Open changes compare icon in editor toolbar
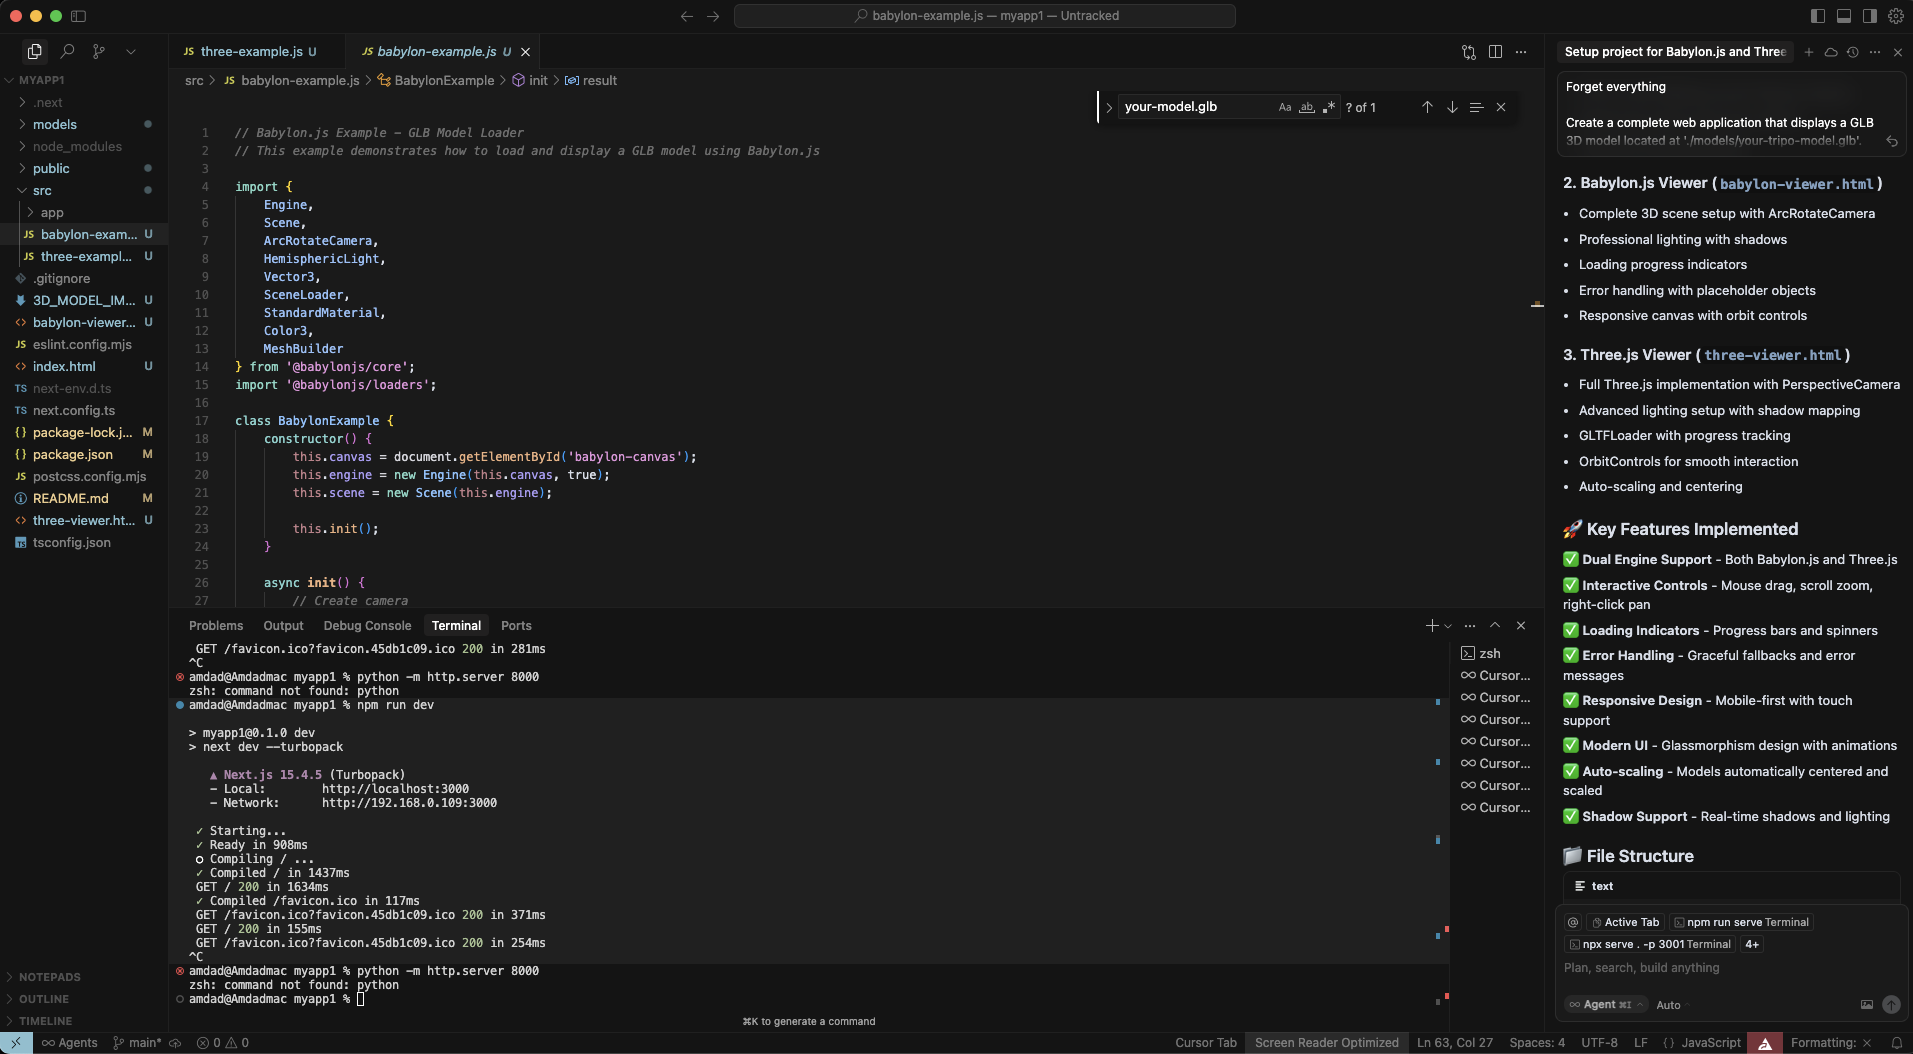The image size is (1913, 1054). coord(1469,52)
